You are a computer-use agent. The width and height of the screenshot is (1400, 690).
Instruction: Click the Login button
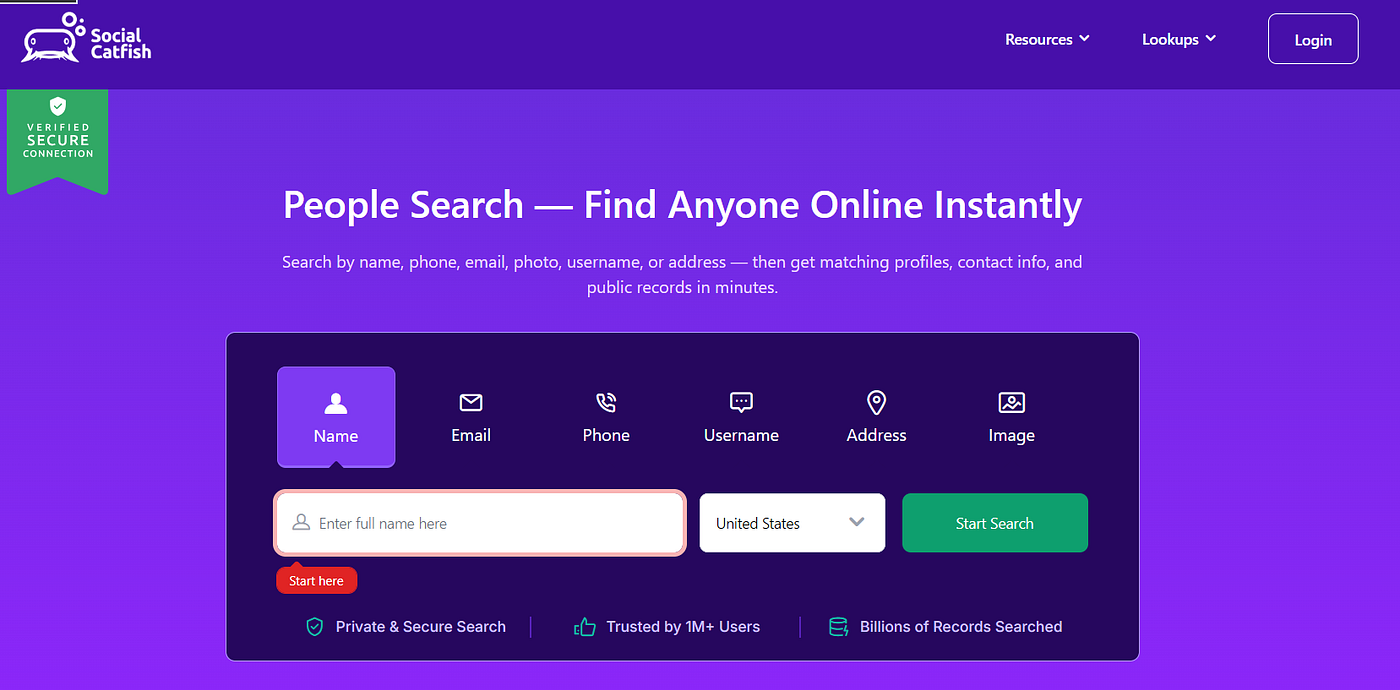click(1313, 40)
